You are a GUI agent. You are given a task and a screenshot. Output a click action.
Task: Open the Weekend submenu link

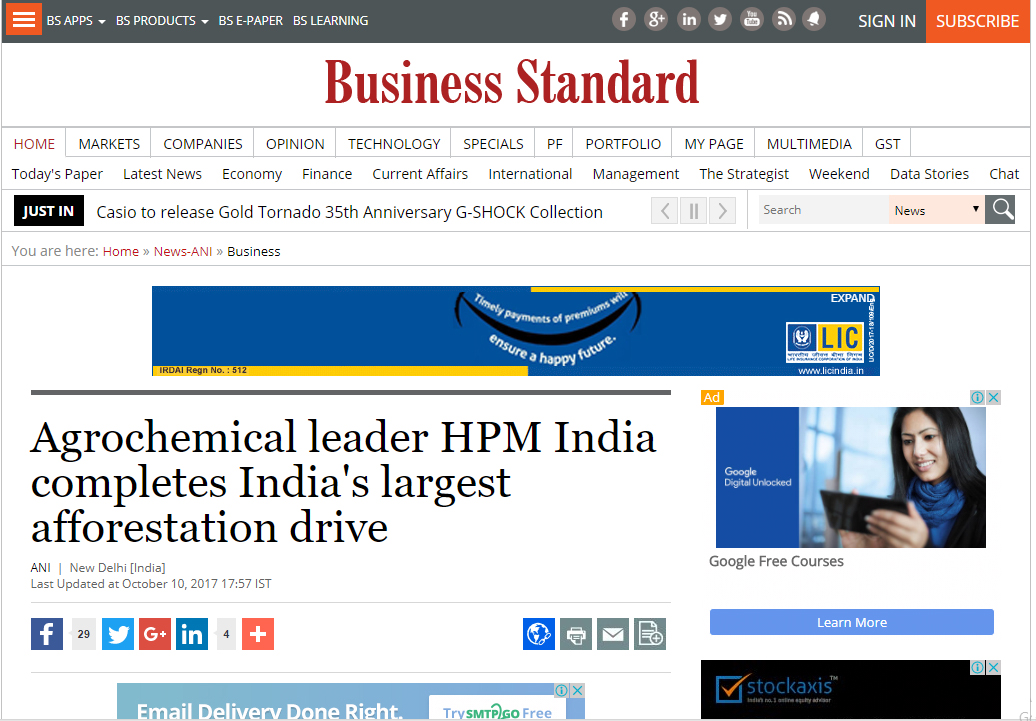839,174
